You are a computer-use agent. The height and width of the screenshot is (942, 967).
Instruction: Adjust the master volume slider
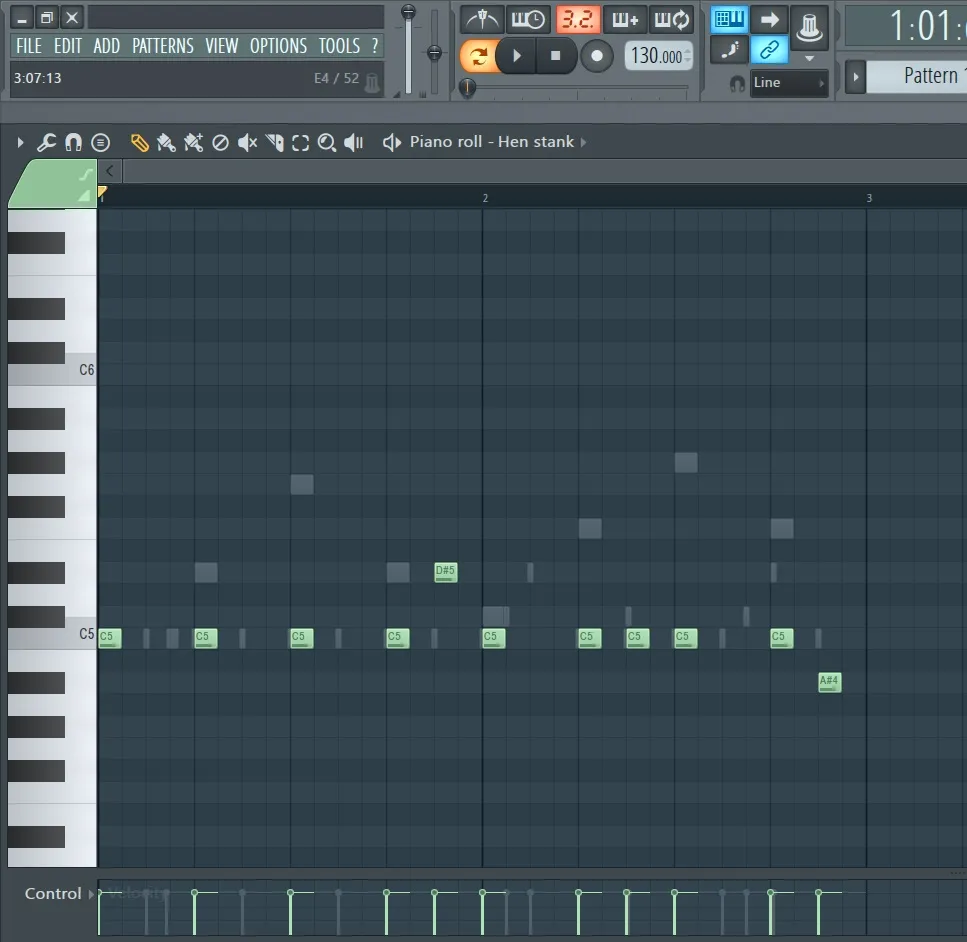click(x=408, y=12)
